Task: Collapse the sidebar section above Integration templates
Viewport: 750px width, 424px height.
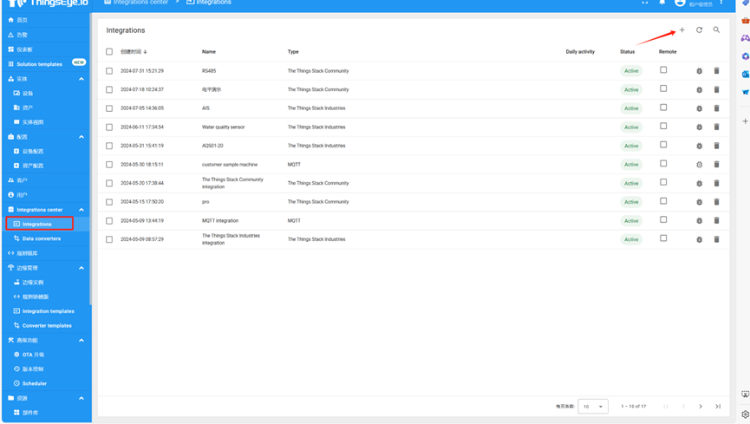Action: [81, 268]
